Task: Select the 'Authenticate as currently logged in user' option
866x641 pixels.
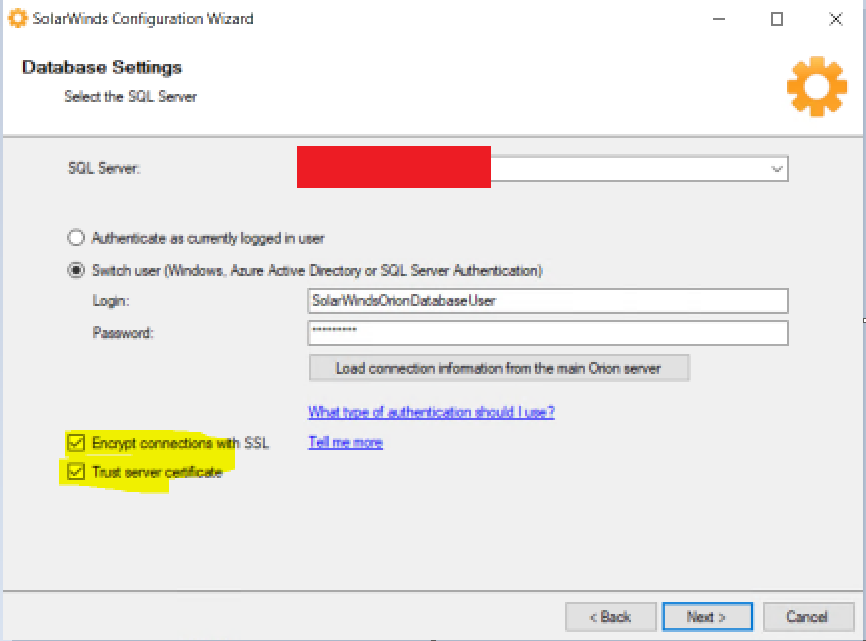Action: point(76,237)
